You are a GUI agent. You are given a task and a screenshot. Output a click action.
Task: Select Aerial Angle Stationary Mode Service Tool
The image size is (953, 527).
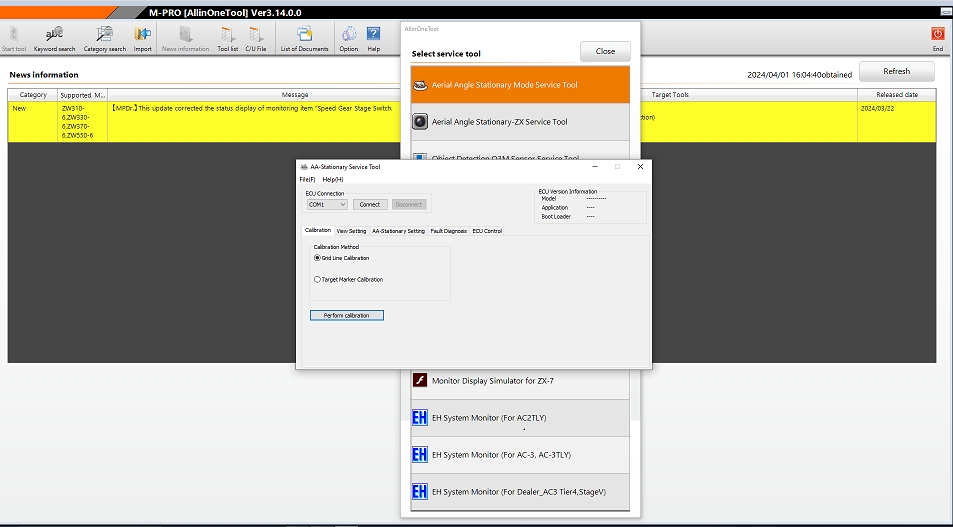coord(520,84)
